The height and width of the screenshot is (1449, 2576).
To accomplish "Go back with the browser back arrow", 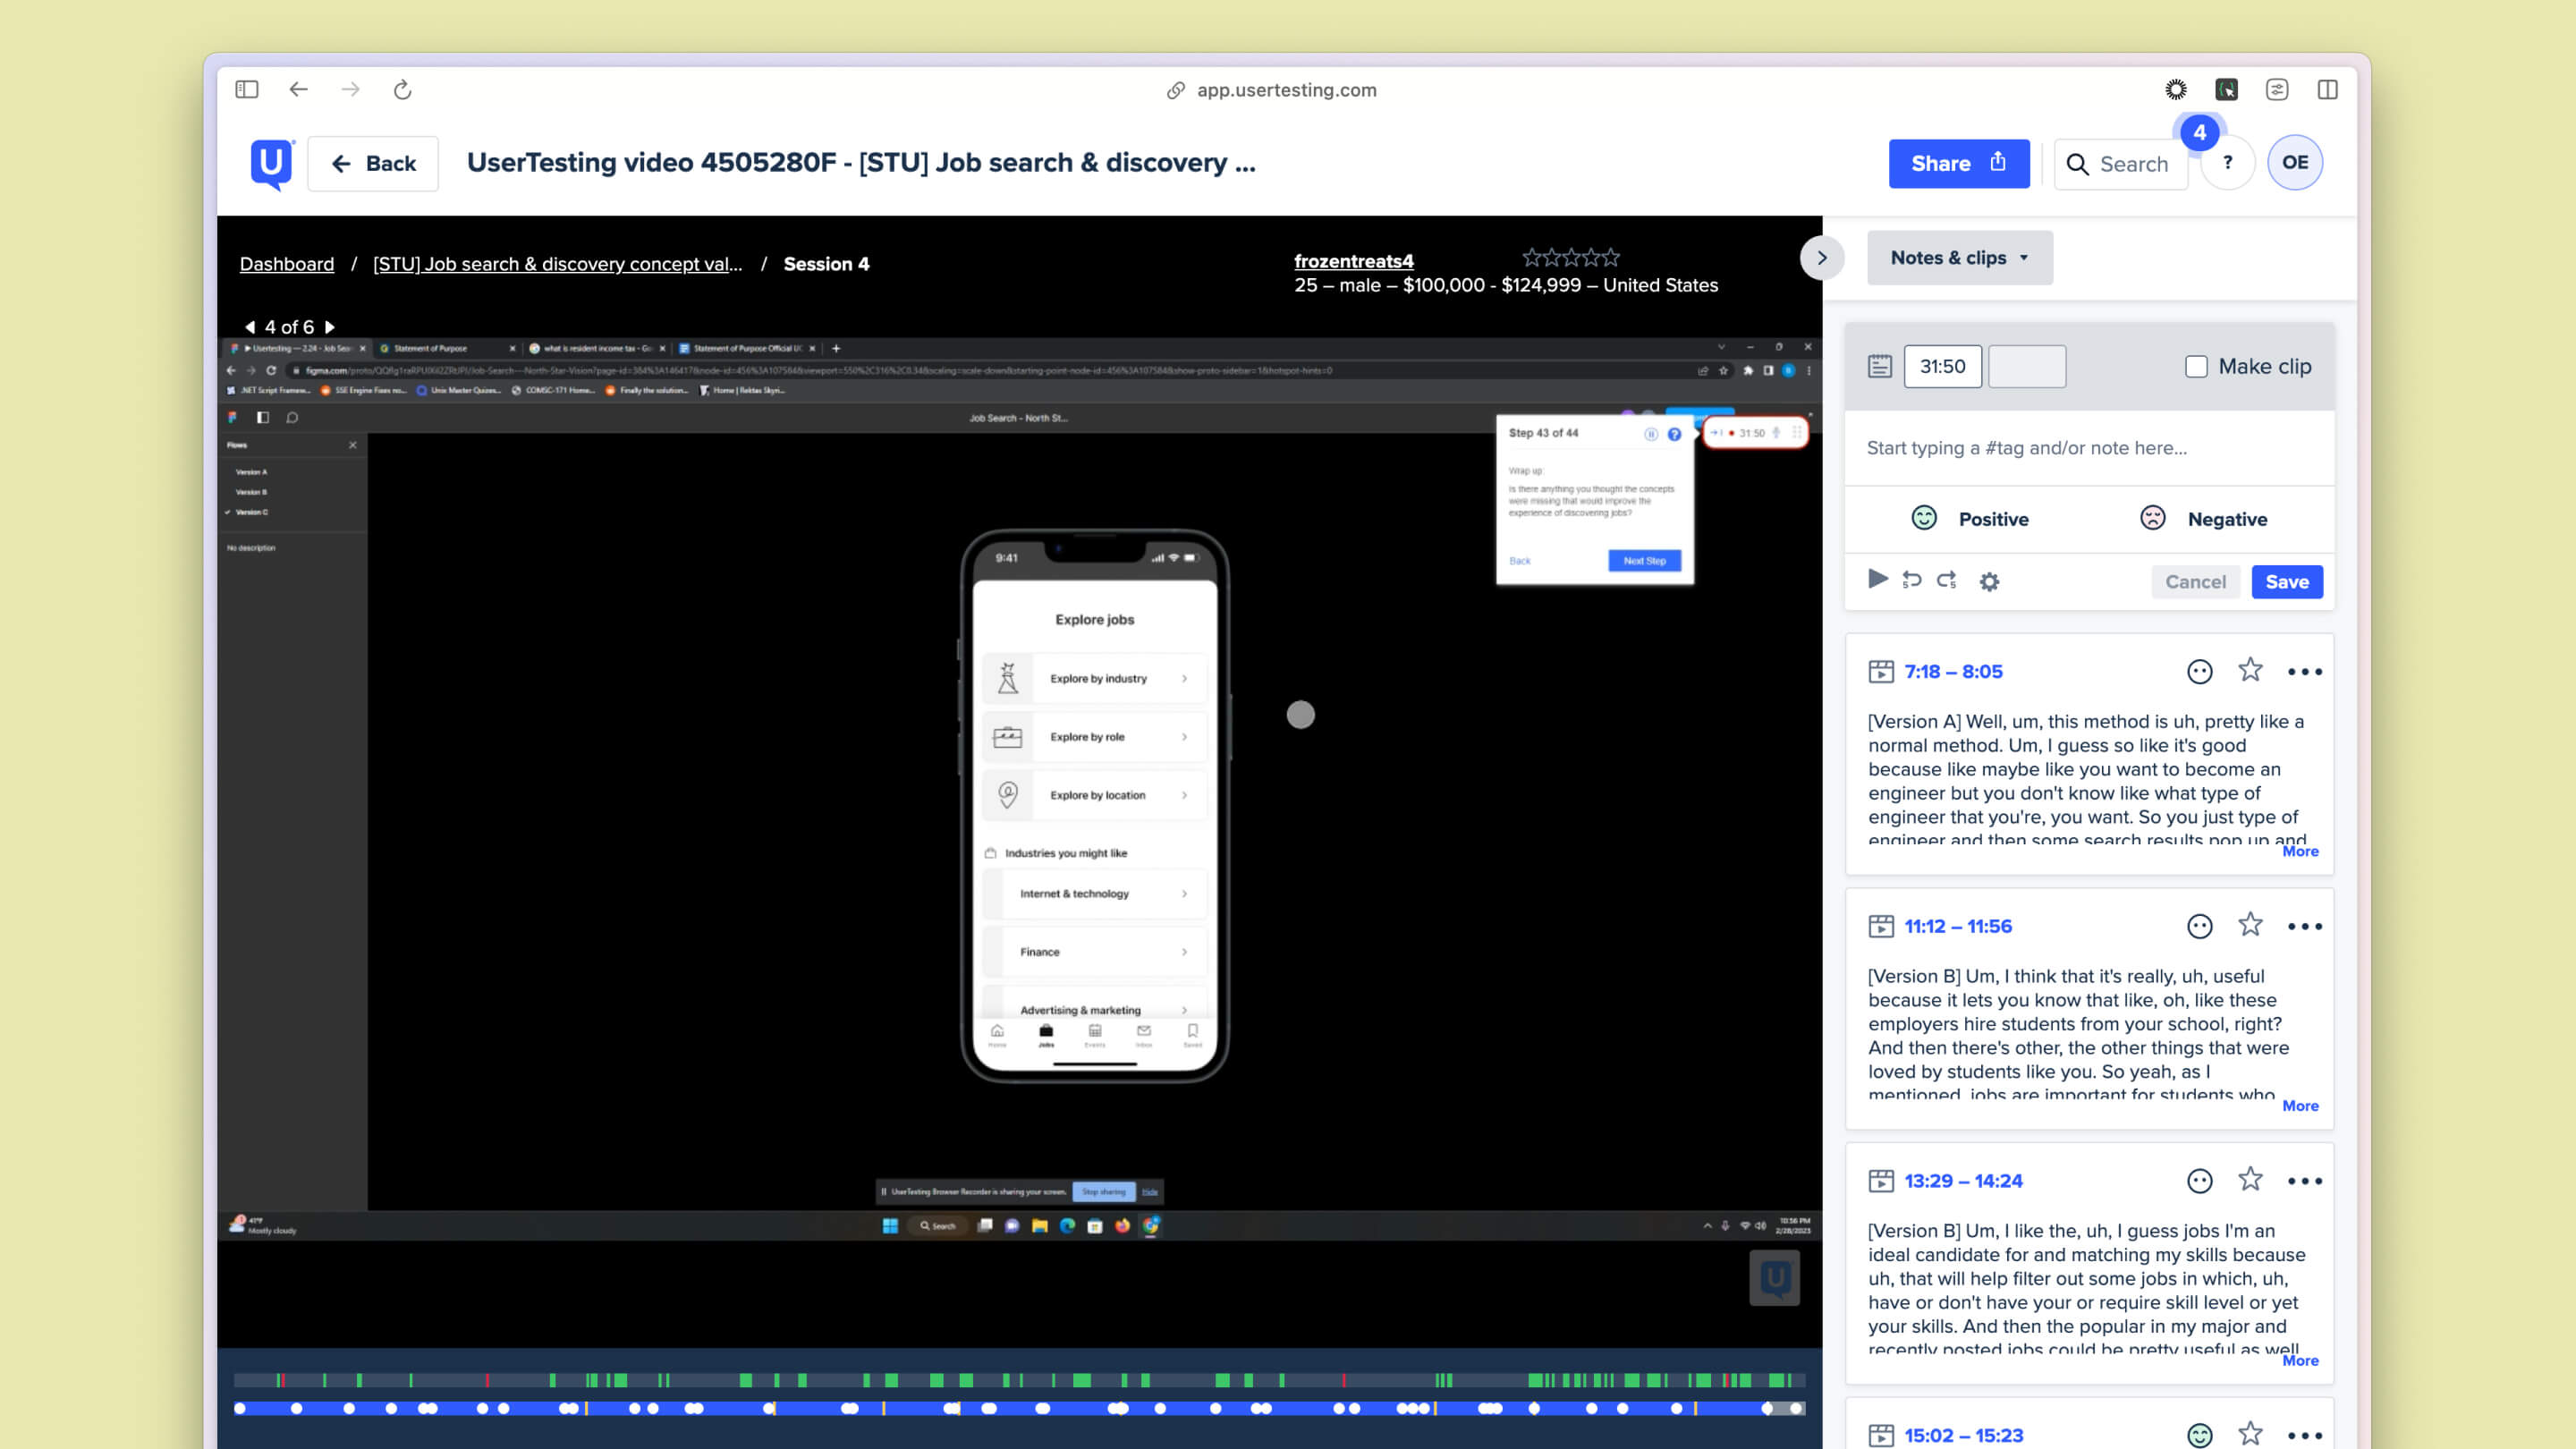I will pos(298,90).
